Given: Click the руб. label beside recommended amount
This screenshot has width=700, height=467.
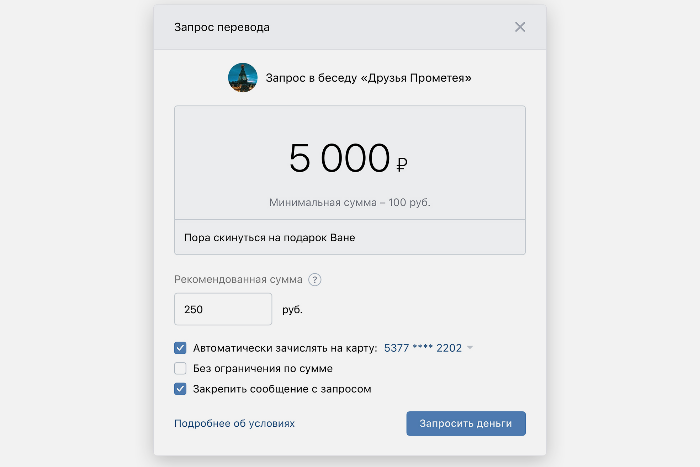Looking at the screenshot, I should point(292,310).
